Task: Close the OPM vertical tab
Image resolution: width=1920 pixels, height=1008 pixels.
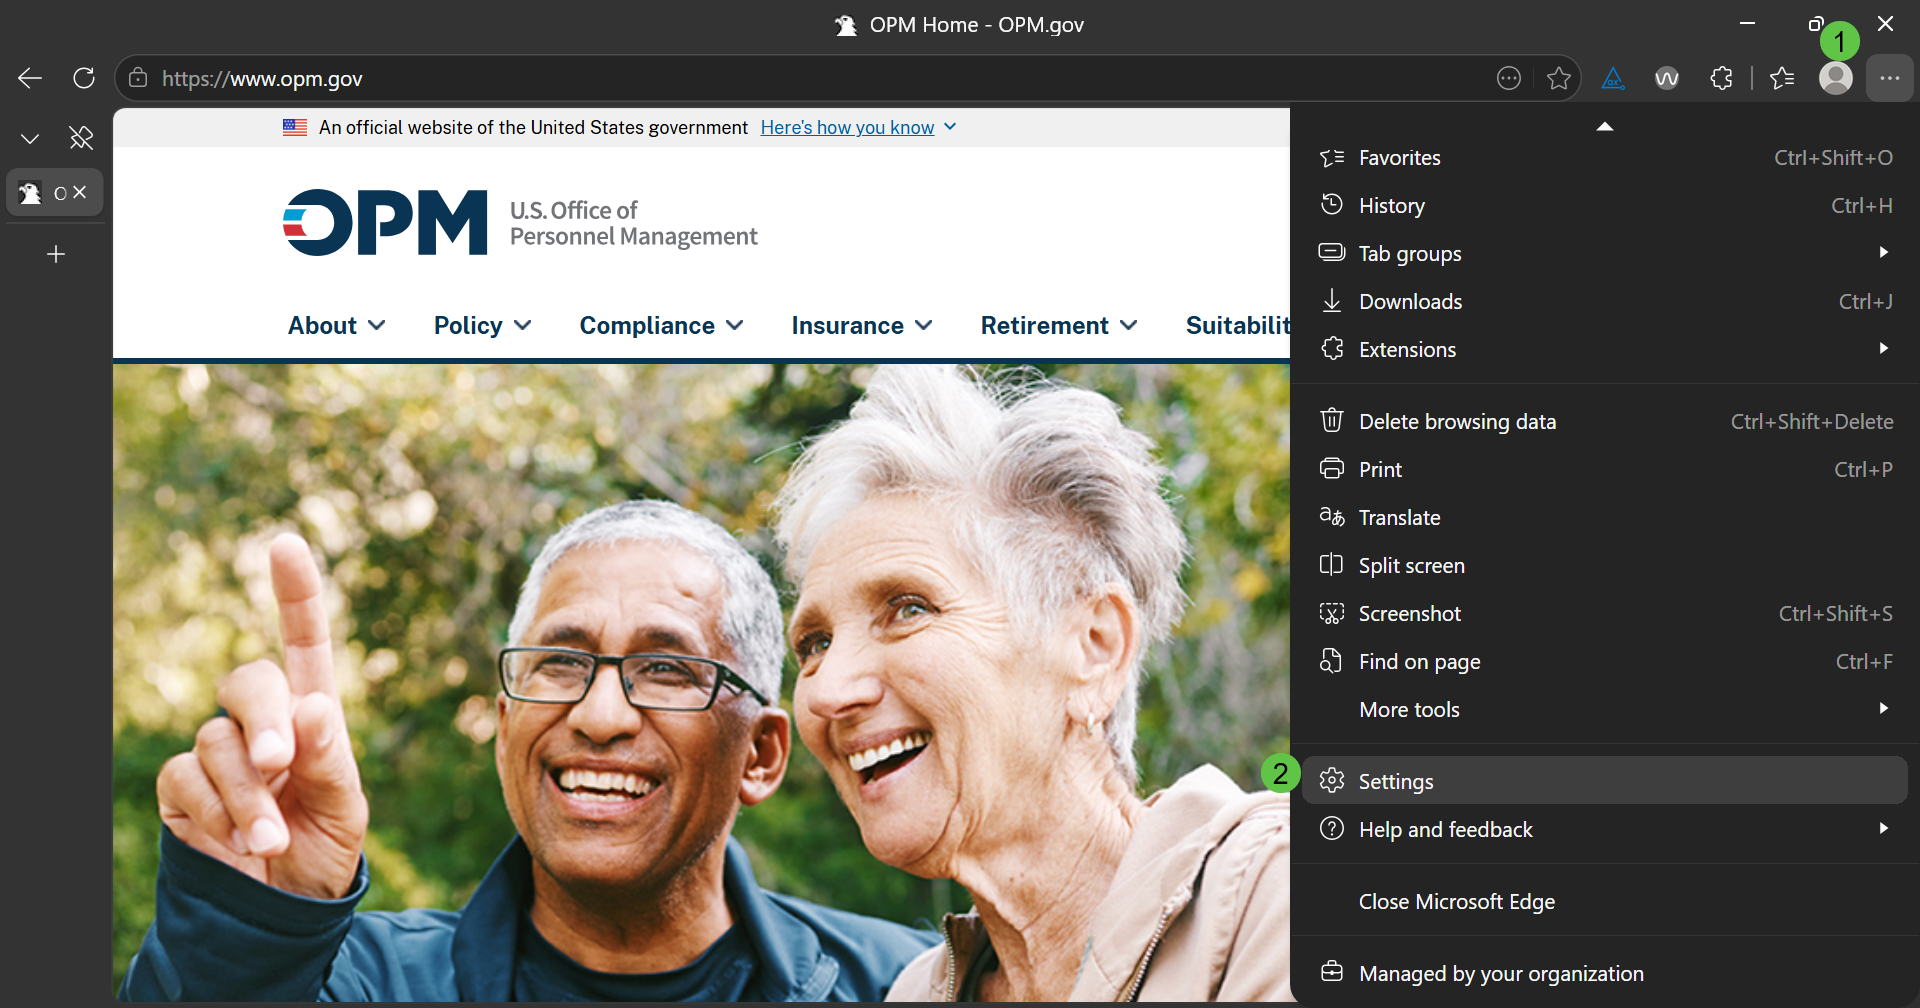Action: coord(80,192)
